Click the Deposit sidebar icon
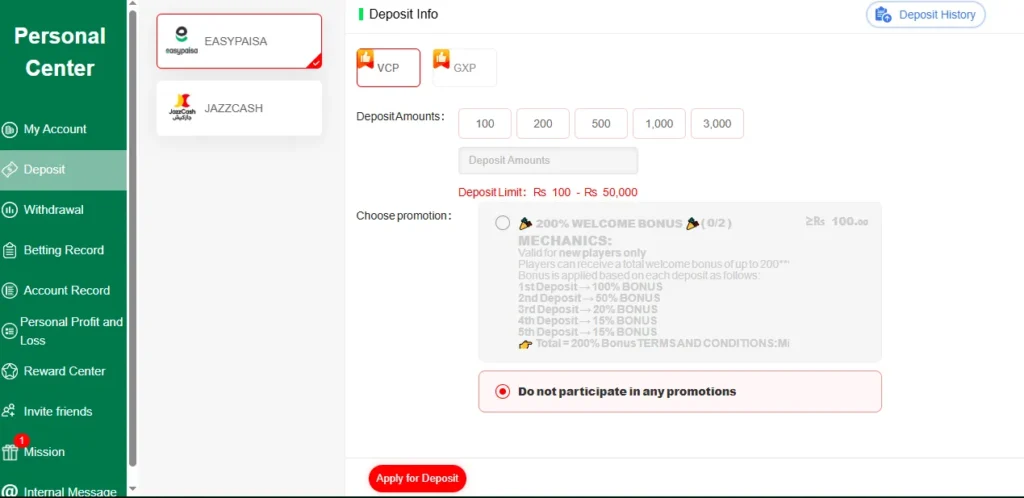The height and width of the screenshot is (498, 1024). tap(10, 170)
